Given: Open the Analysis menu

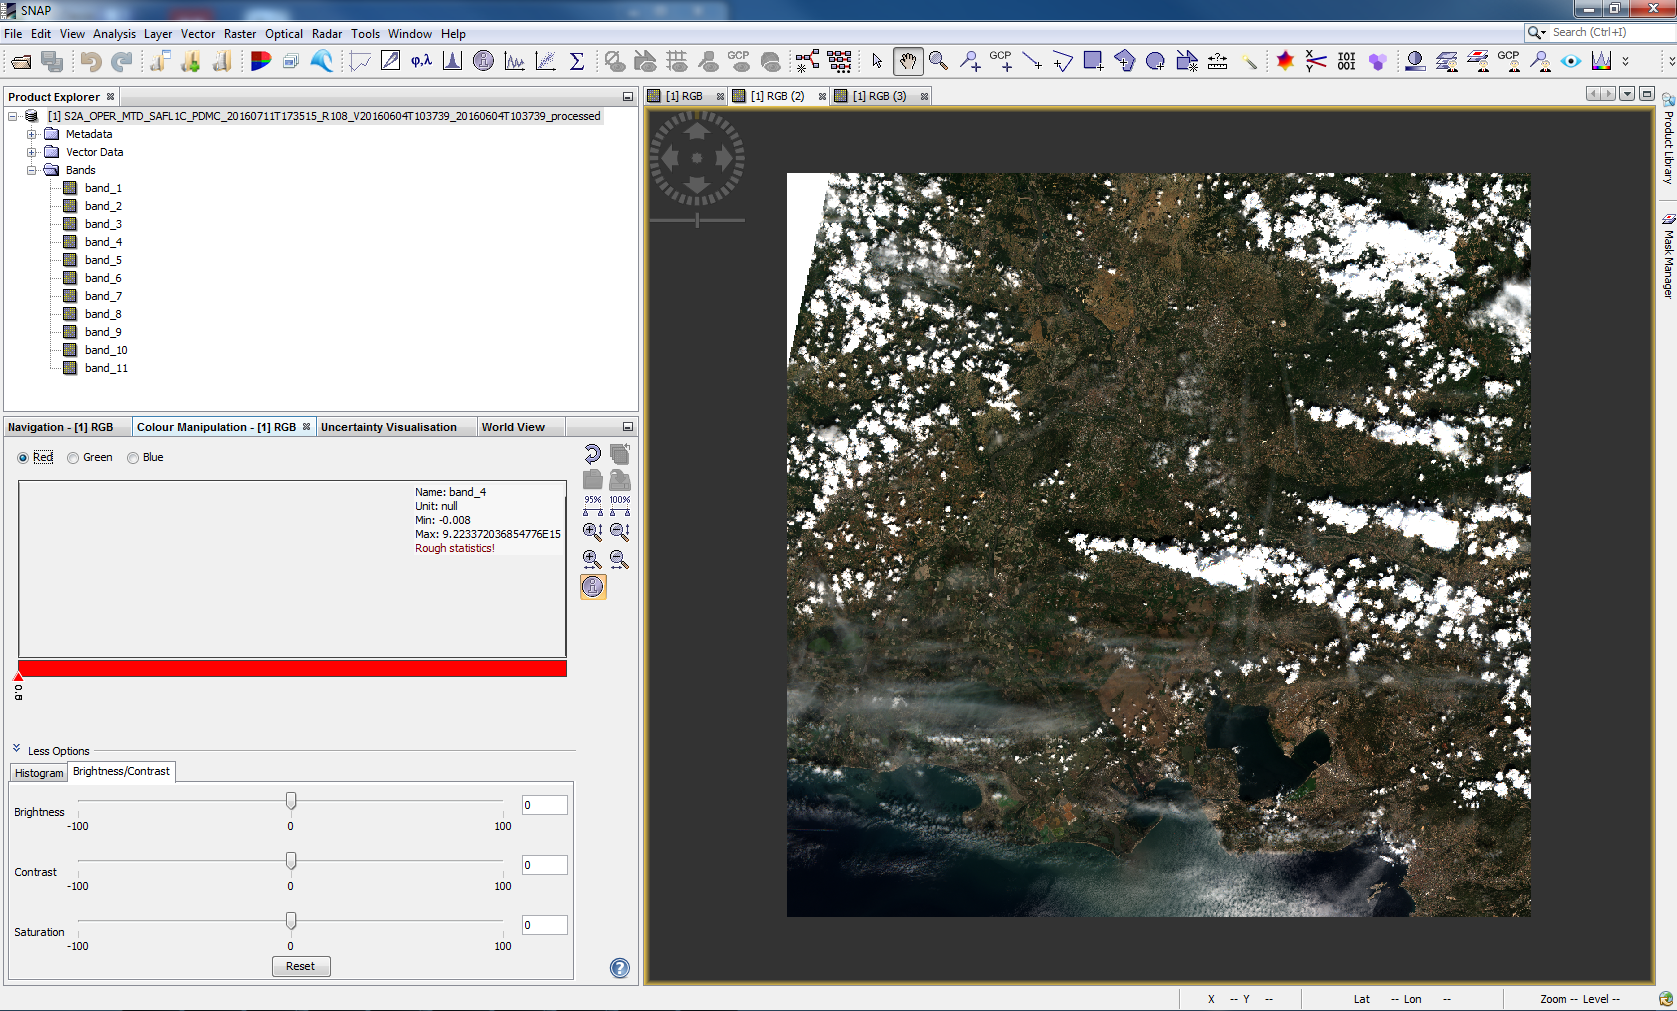Looking at the screenshot, I should pyautogui.click(x=114, y=34).
